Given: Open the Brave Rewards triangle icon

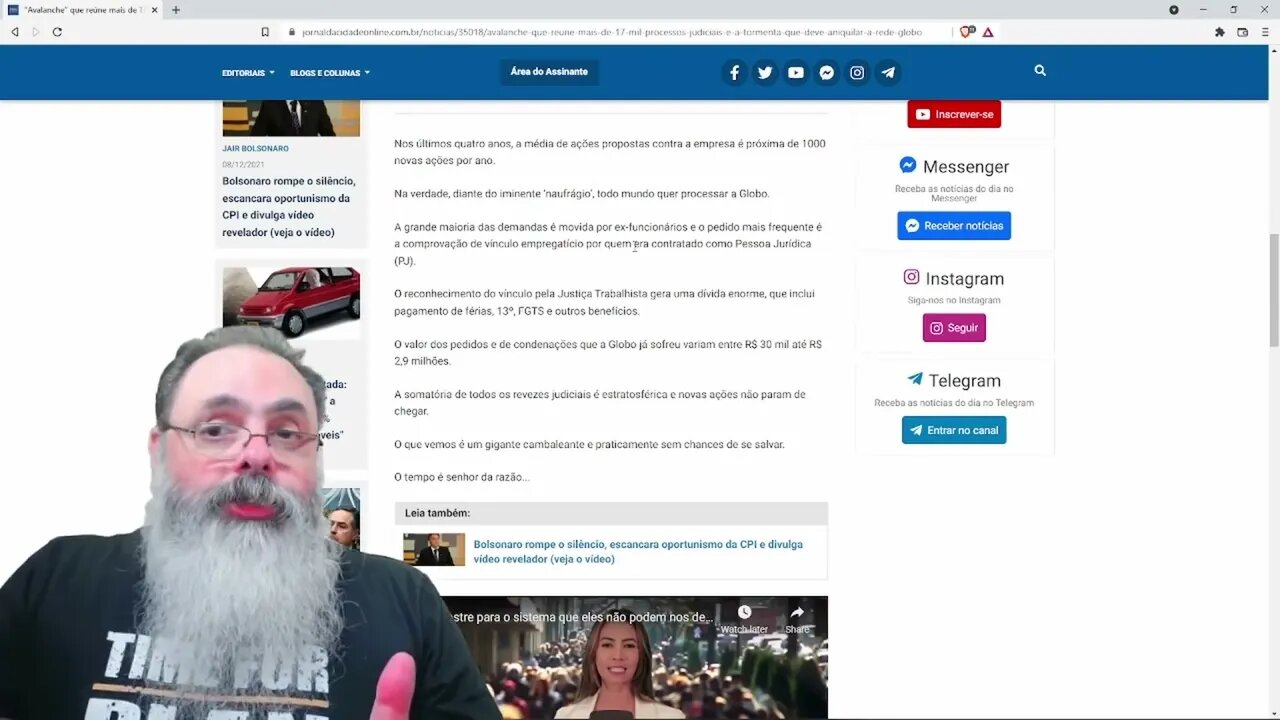Looking at the screenshot, I should click(x=988, y=32).
